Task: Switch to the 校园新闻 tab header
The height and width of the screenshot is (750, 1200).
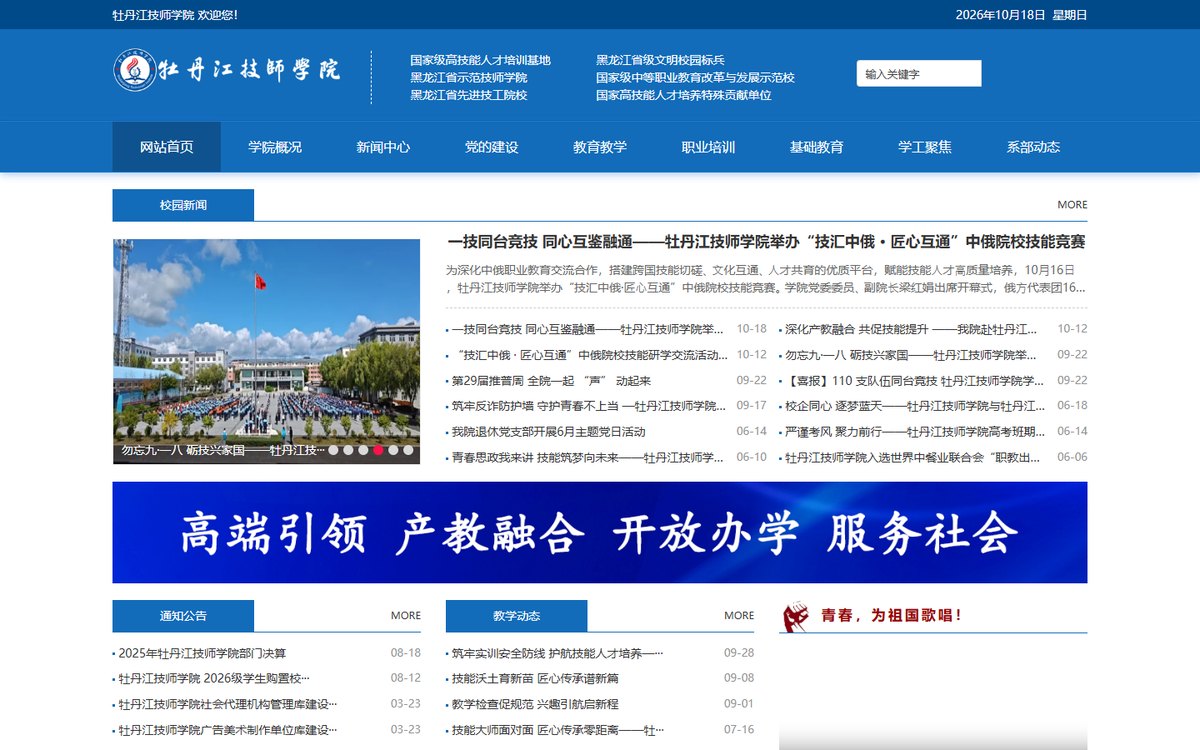Action: [183, 205]
